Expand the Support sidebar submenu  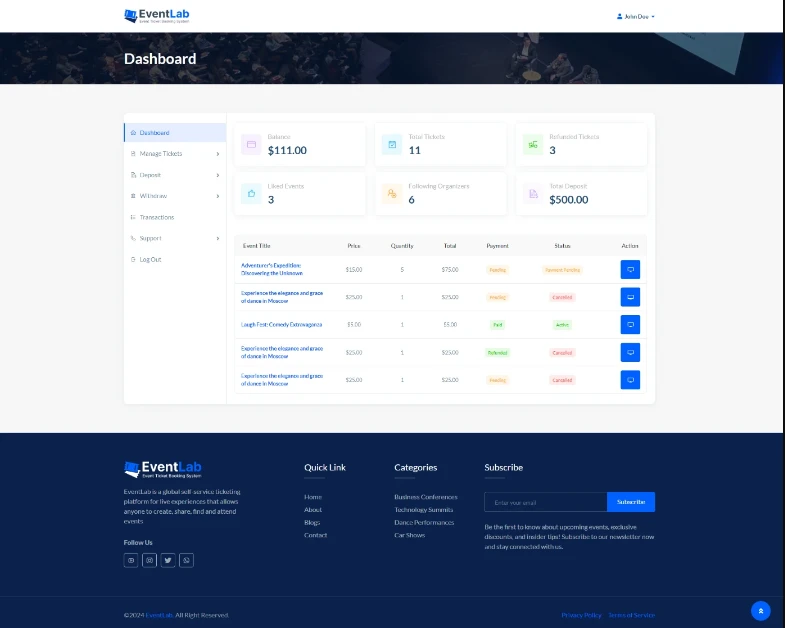pyautogui.click(x=174, y=238)
